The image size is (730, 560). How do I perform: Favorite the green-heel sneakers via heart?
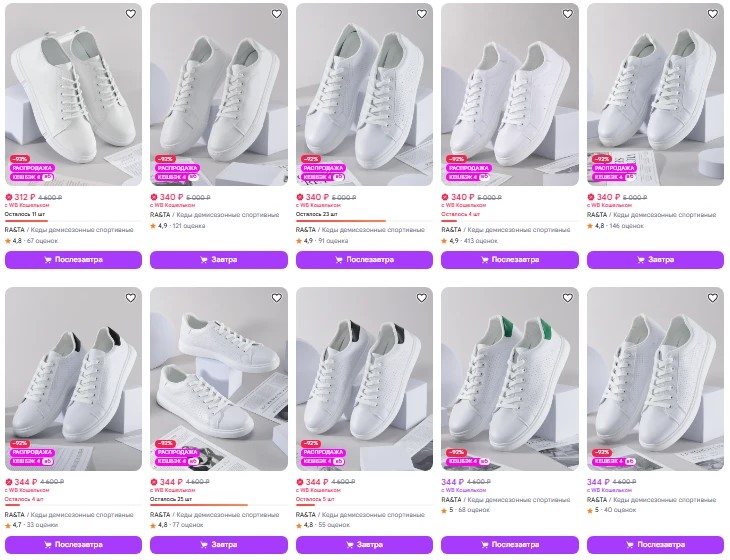click(x=568, y=298)
